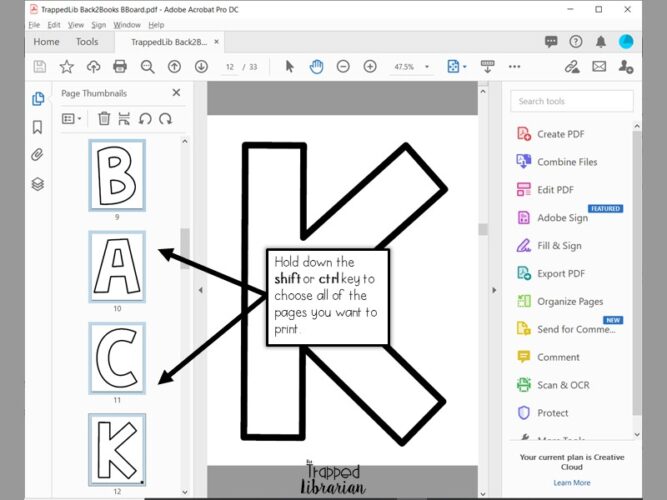Screen dimensions: 667x500
Task: Open Organize Pages tool
Action: (x=560, y=301)
